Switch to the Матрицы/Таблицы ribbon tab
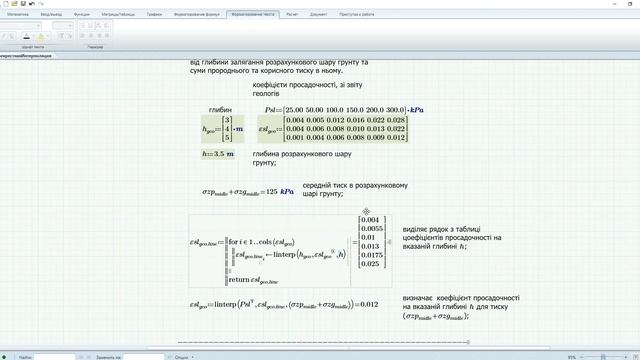 pos(118,14)
